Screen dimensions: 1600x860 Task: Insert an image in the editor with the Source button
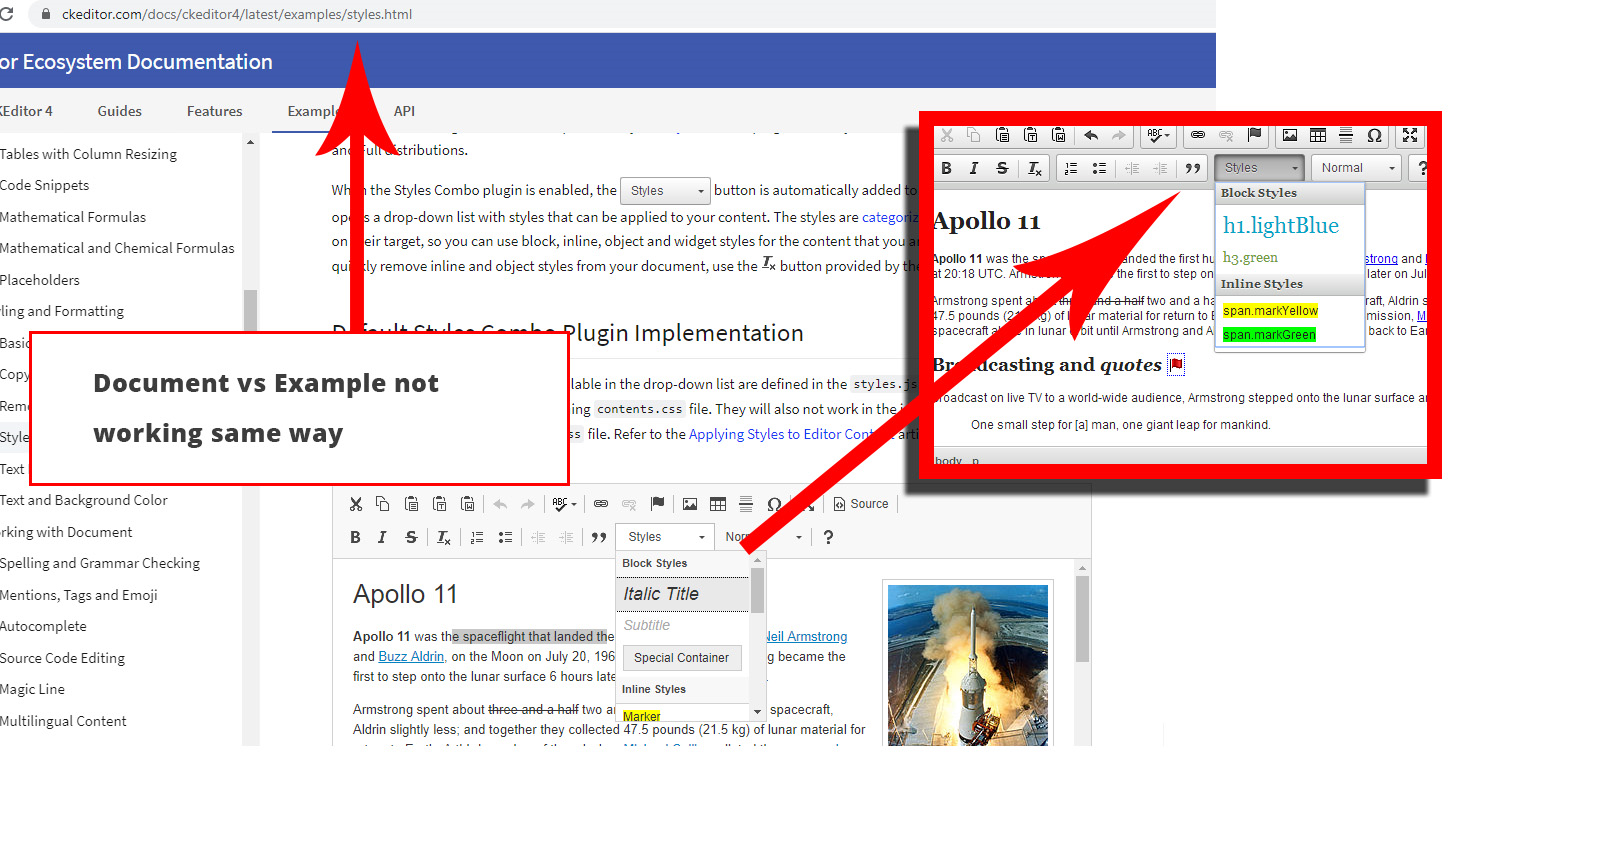point(690,504)
